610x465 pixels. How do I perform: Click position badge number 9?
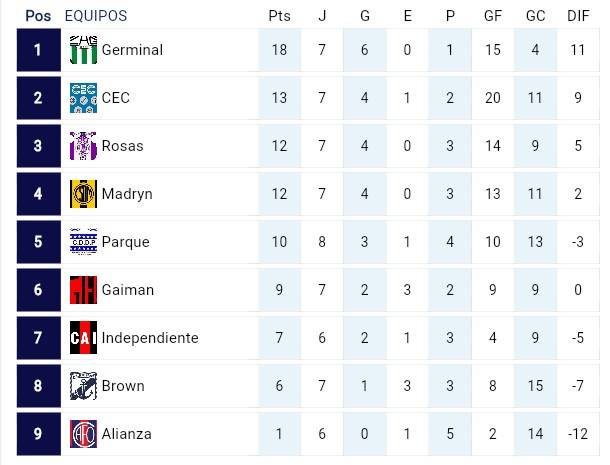click(38, 434)
